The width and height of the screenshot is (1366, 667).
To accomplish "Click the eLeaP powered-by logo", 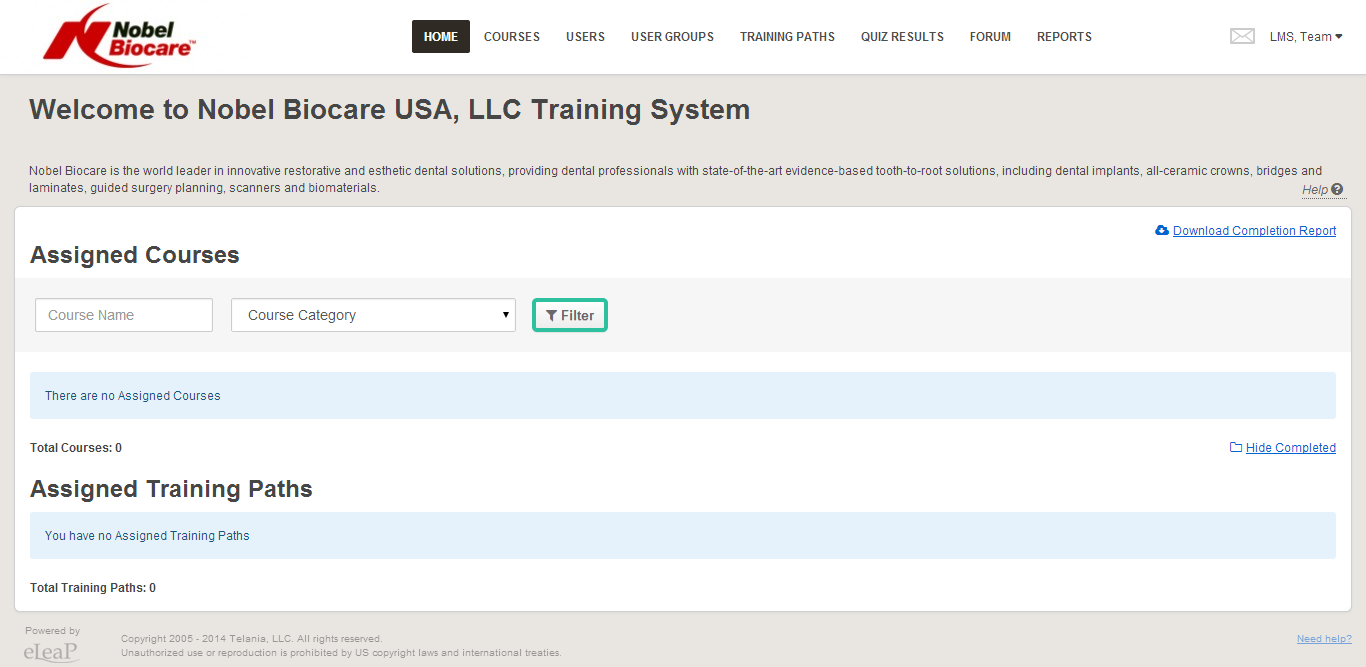I will [x=52, y=650].
